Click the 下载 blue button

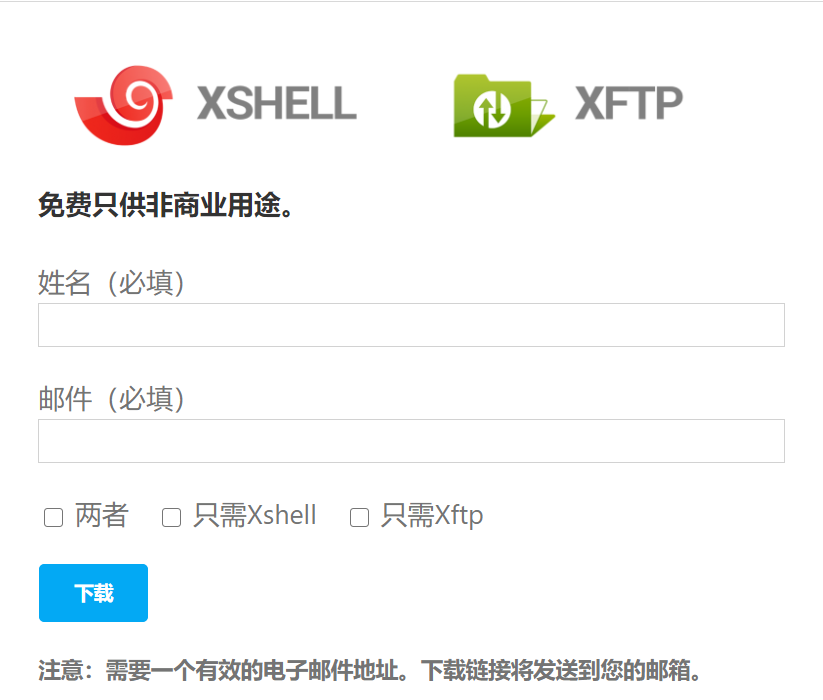click(x=93, y=593)
